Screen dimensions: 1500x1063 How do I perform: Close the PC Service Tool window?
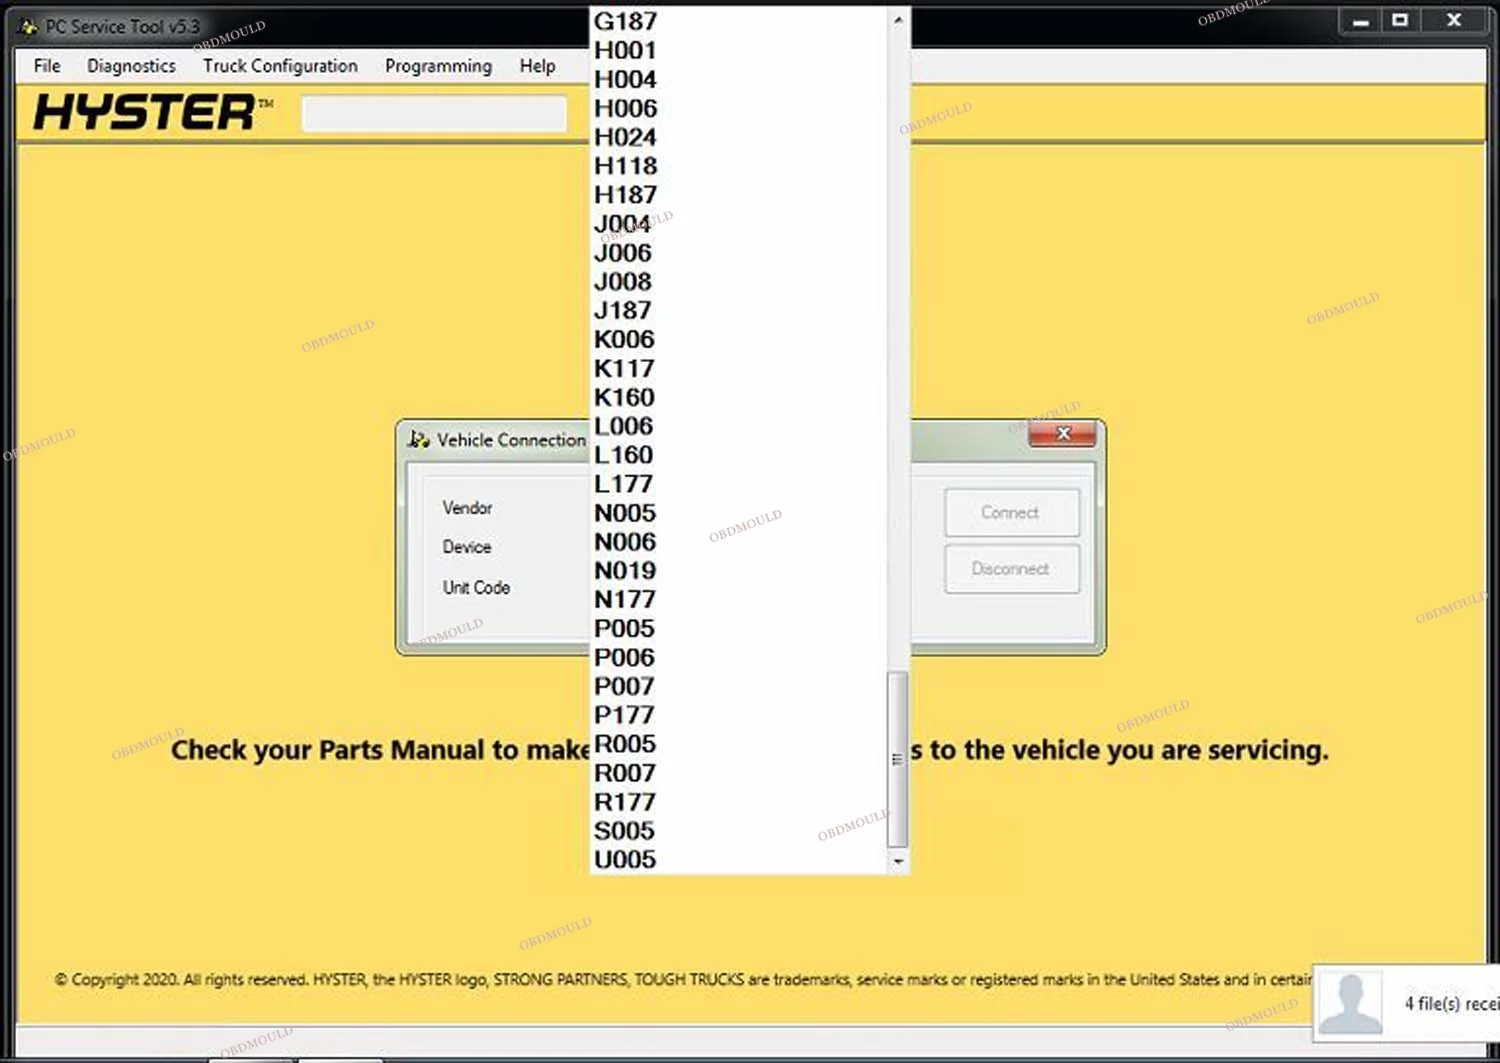click(x=1454, y=21)
